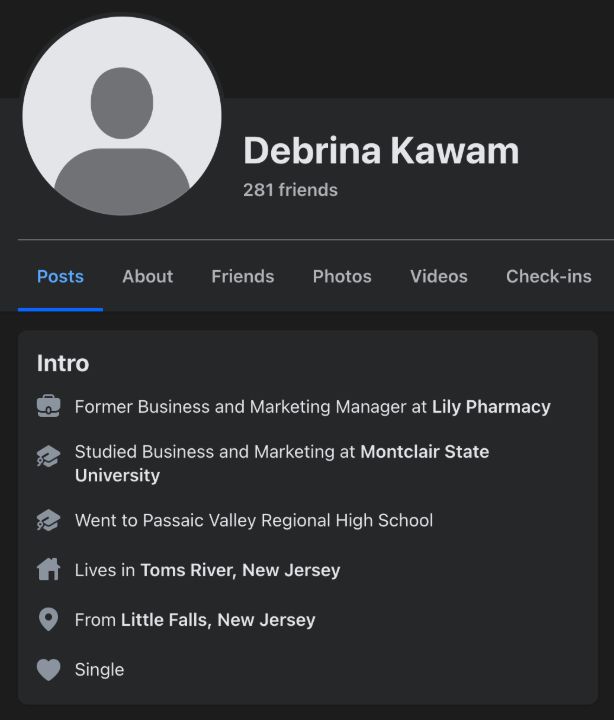
Task: Open the Friends tab
Action: tap(242, 276)
